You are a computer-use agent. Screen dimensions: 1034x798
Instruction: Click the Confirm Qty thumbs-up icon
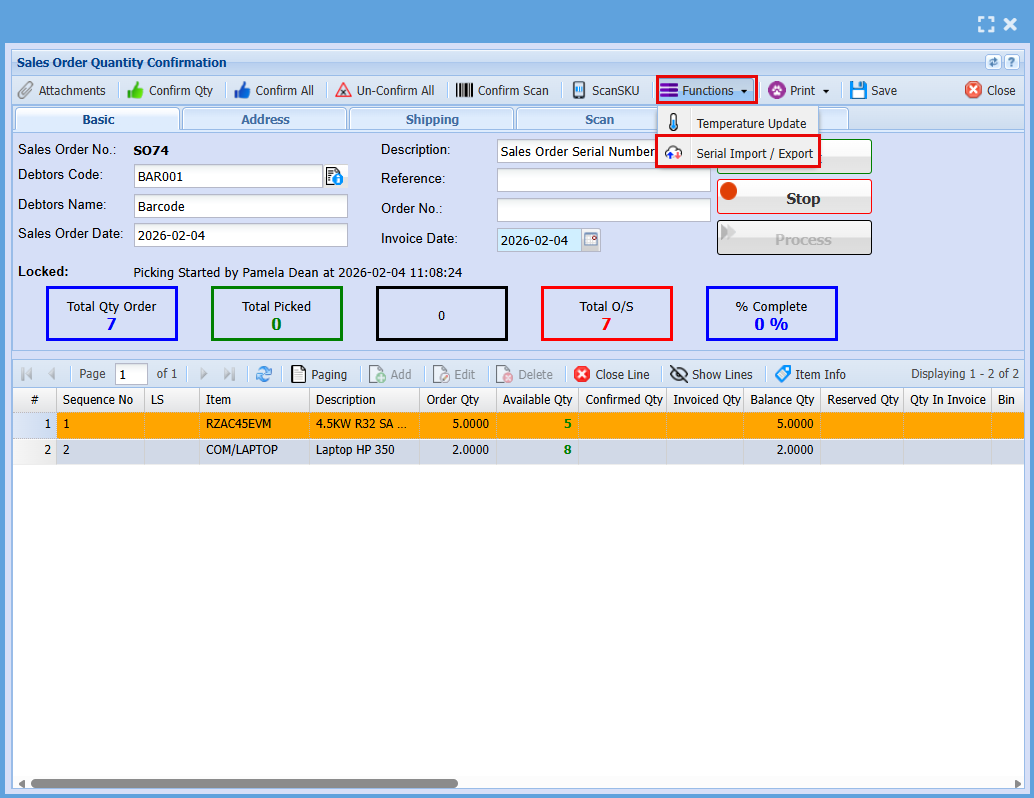click(x=136, y=90)
